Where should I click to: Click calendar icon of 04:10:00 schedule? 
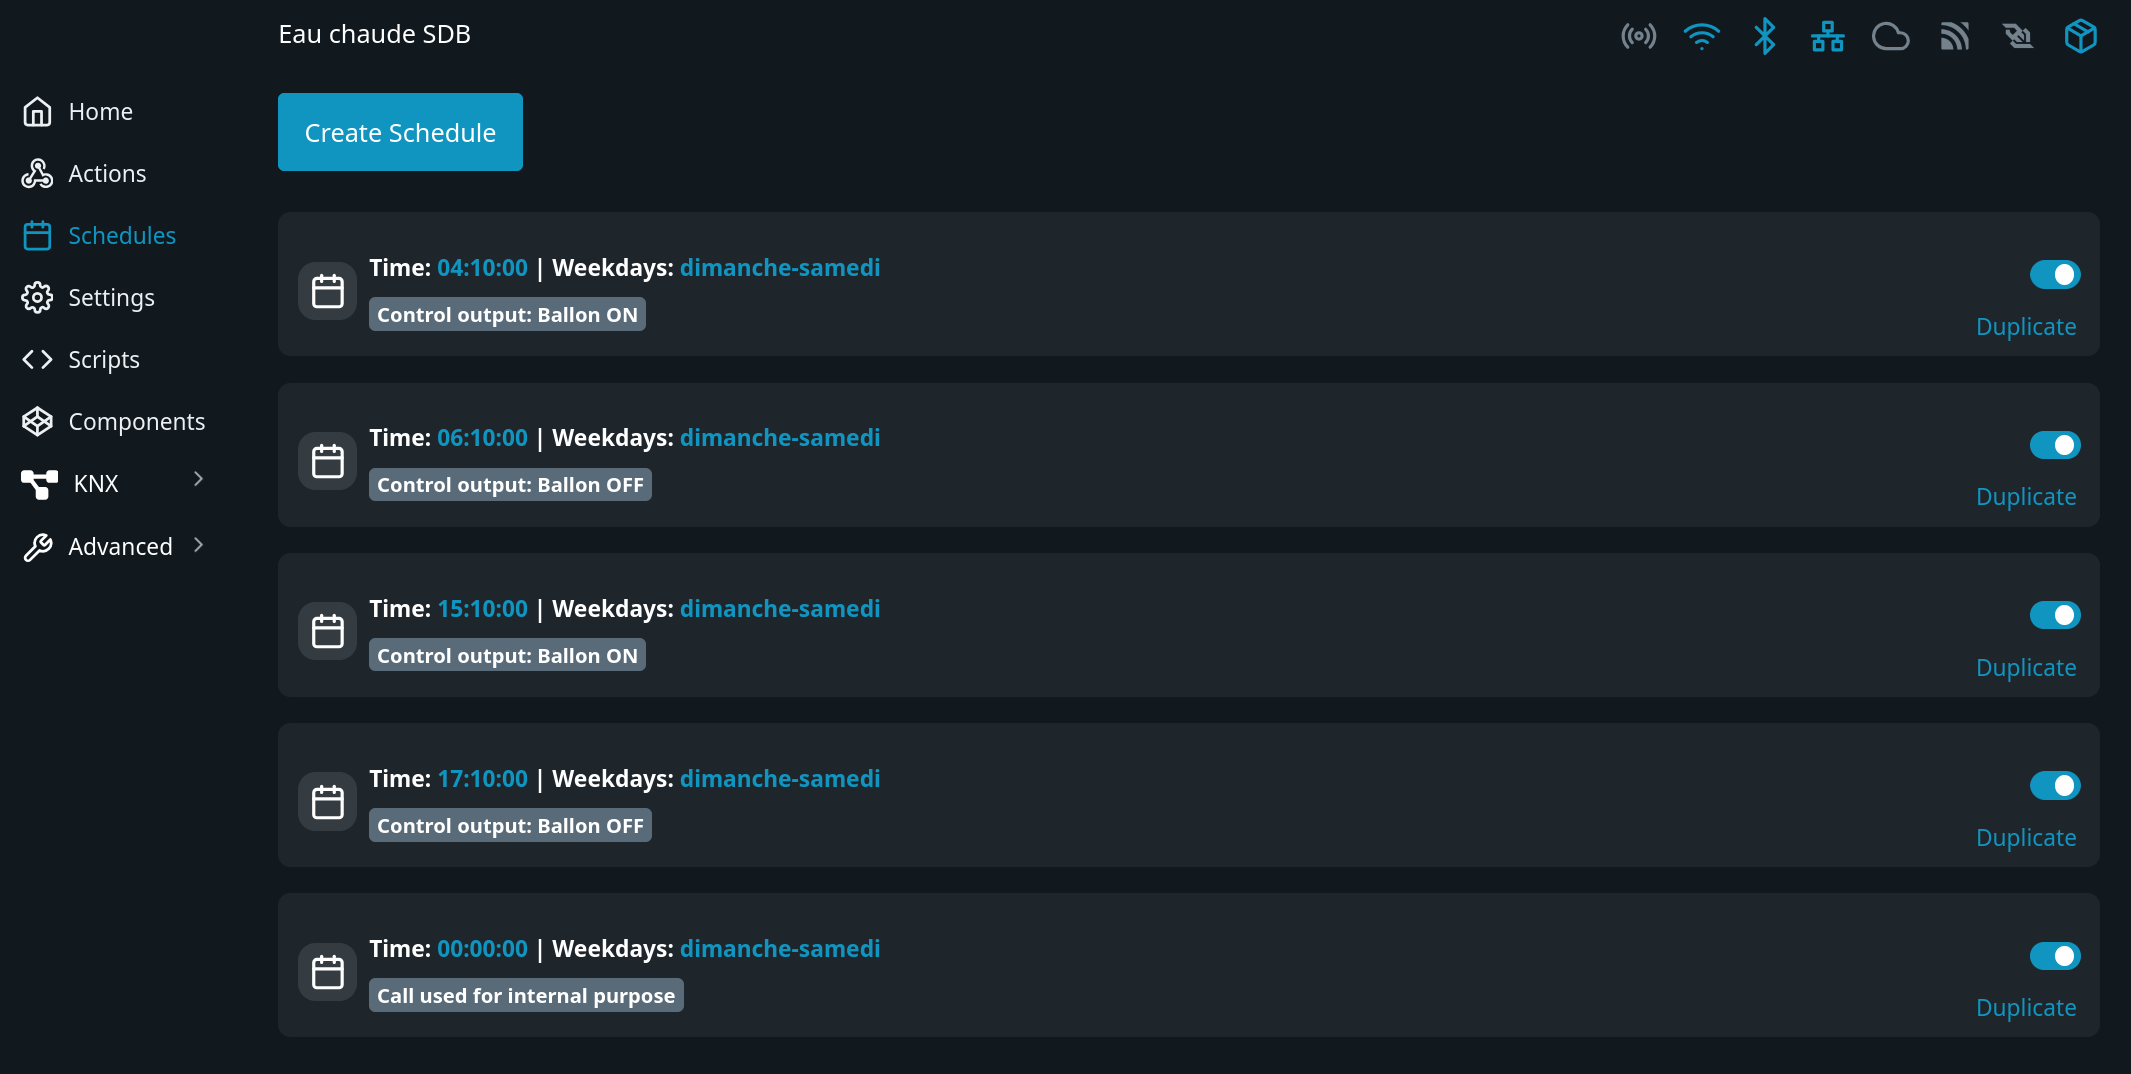tap(328, 291)
